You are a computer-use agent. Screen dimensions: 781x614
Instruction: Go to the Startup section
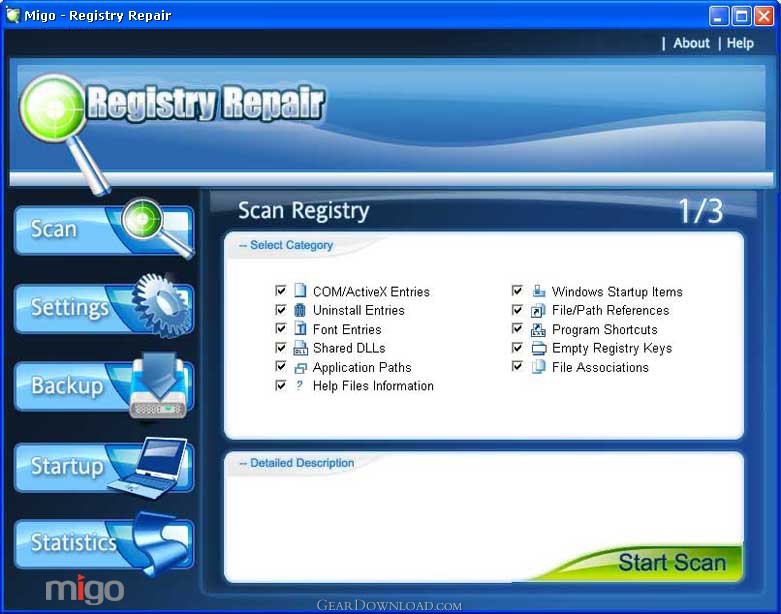pyautogui.click(x=104, y=467)
